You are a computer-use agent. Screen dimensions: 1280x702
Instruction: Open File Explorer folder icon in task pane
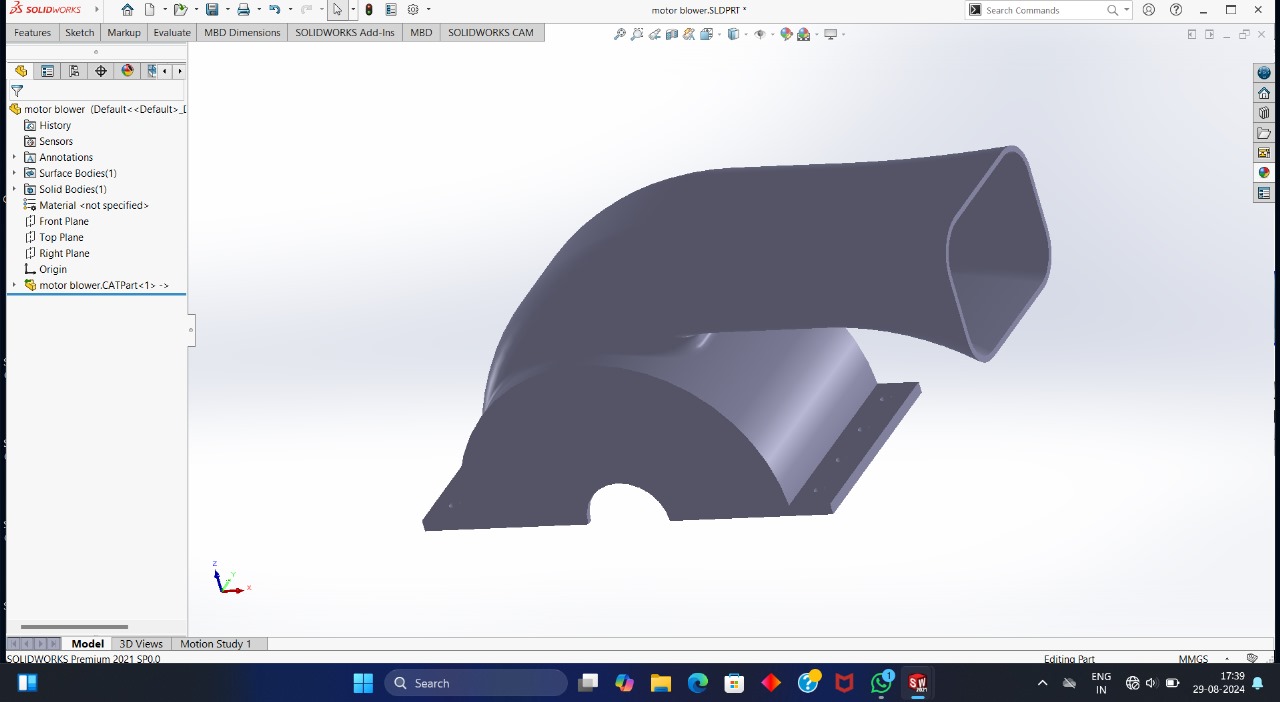click(x=1264, y=133)
